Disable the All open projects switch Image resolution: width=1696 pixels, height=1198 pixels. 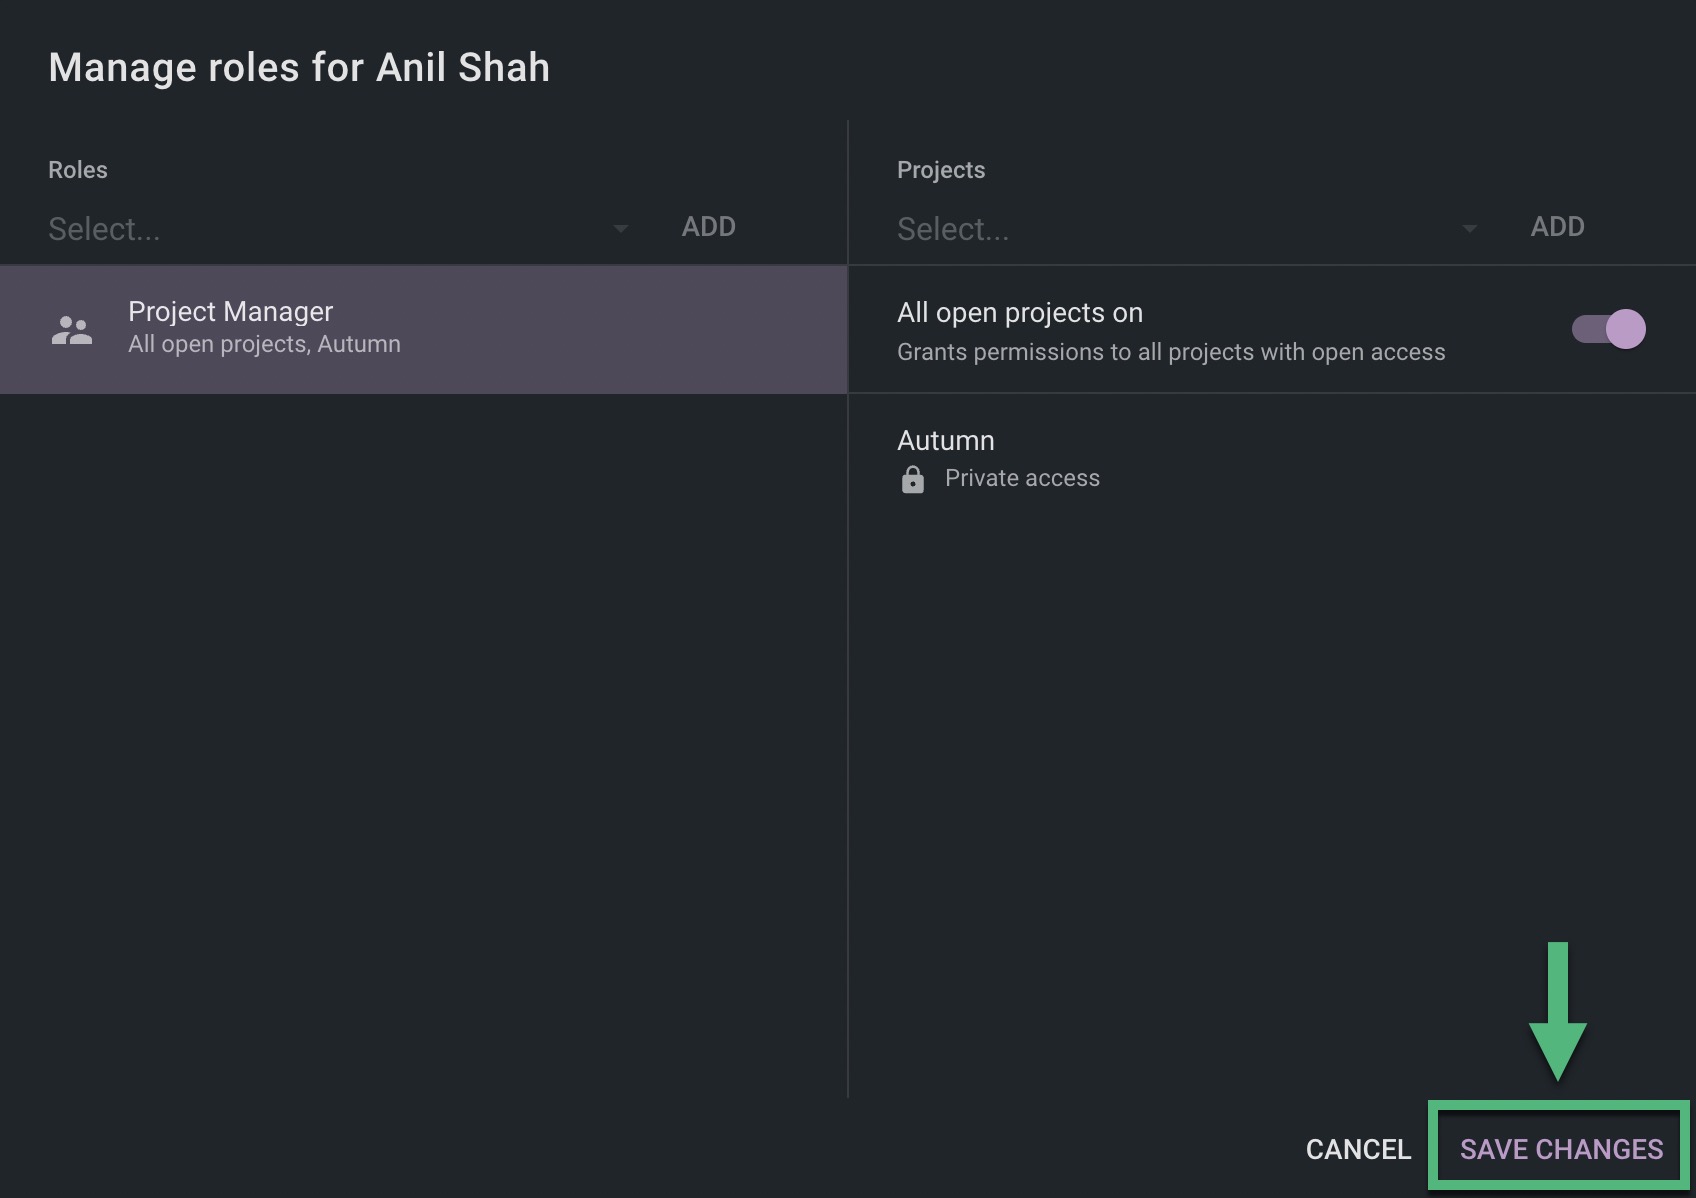point(1608,329)
